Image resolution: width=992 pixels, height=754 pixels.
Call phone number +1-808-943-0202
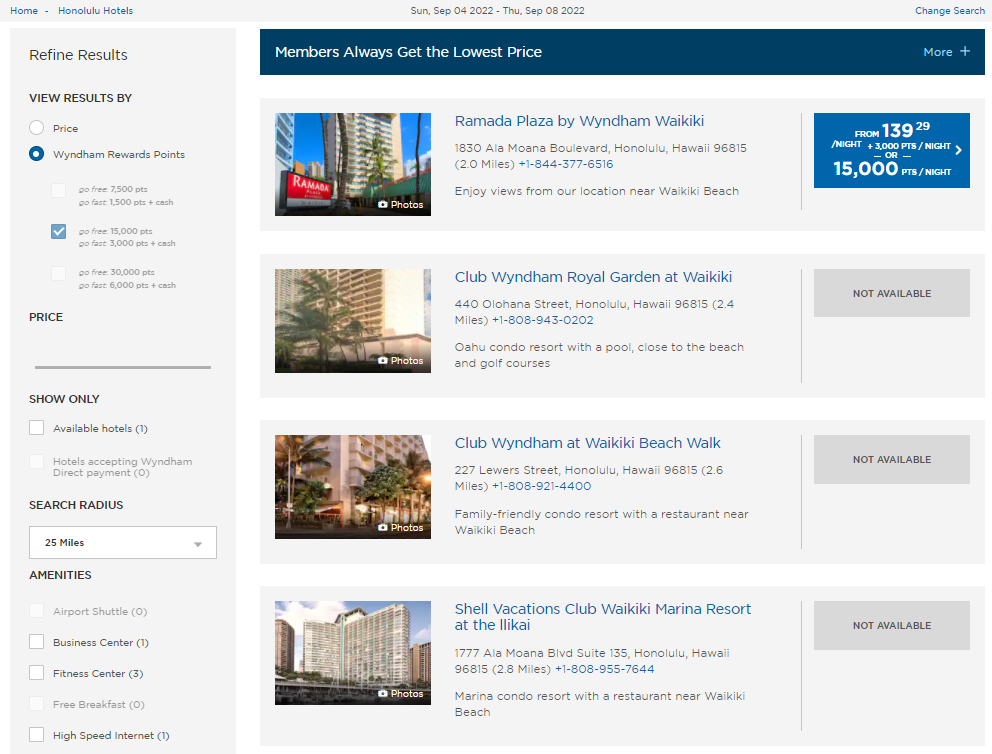pos(542,320)
